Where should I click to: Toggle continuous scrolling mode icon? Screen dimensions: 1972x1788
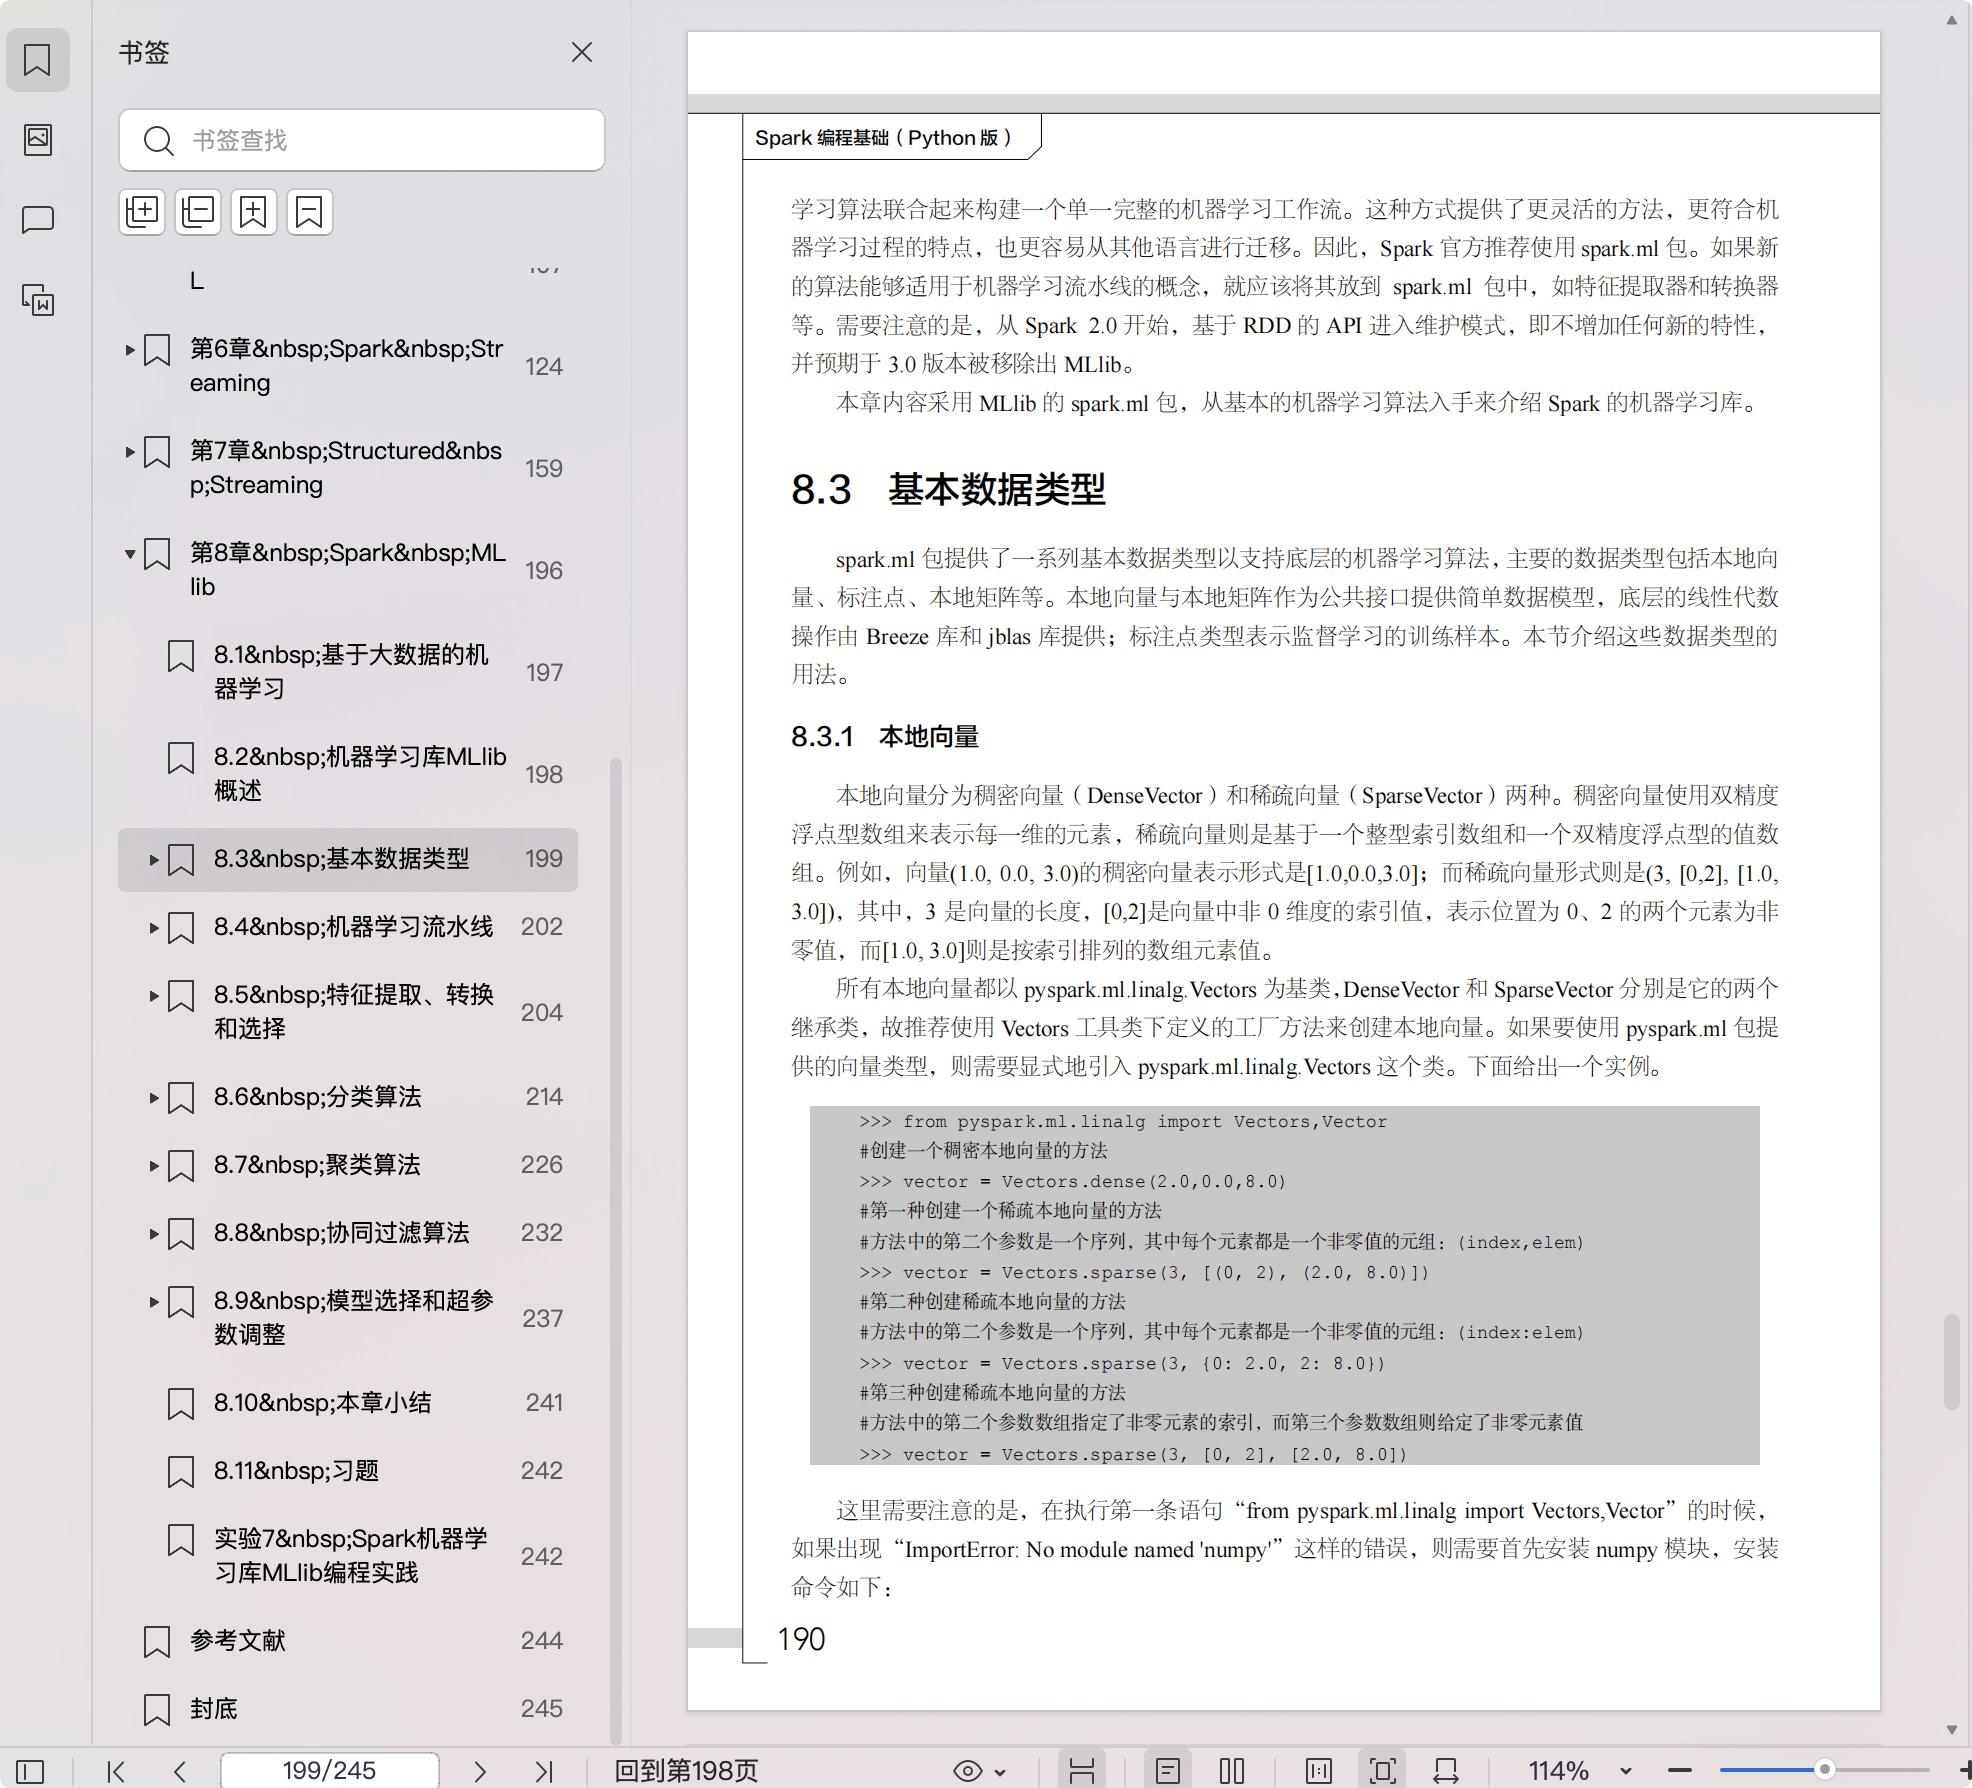point(1082,1772)
